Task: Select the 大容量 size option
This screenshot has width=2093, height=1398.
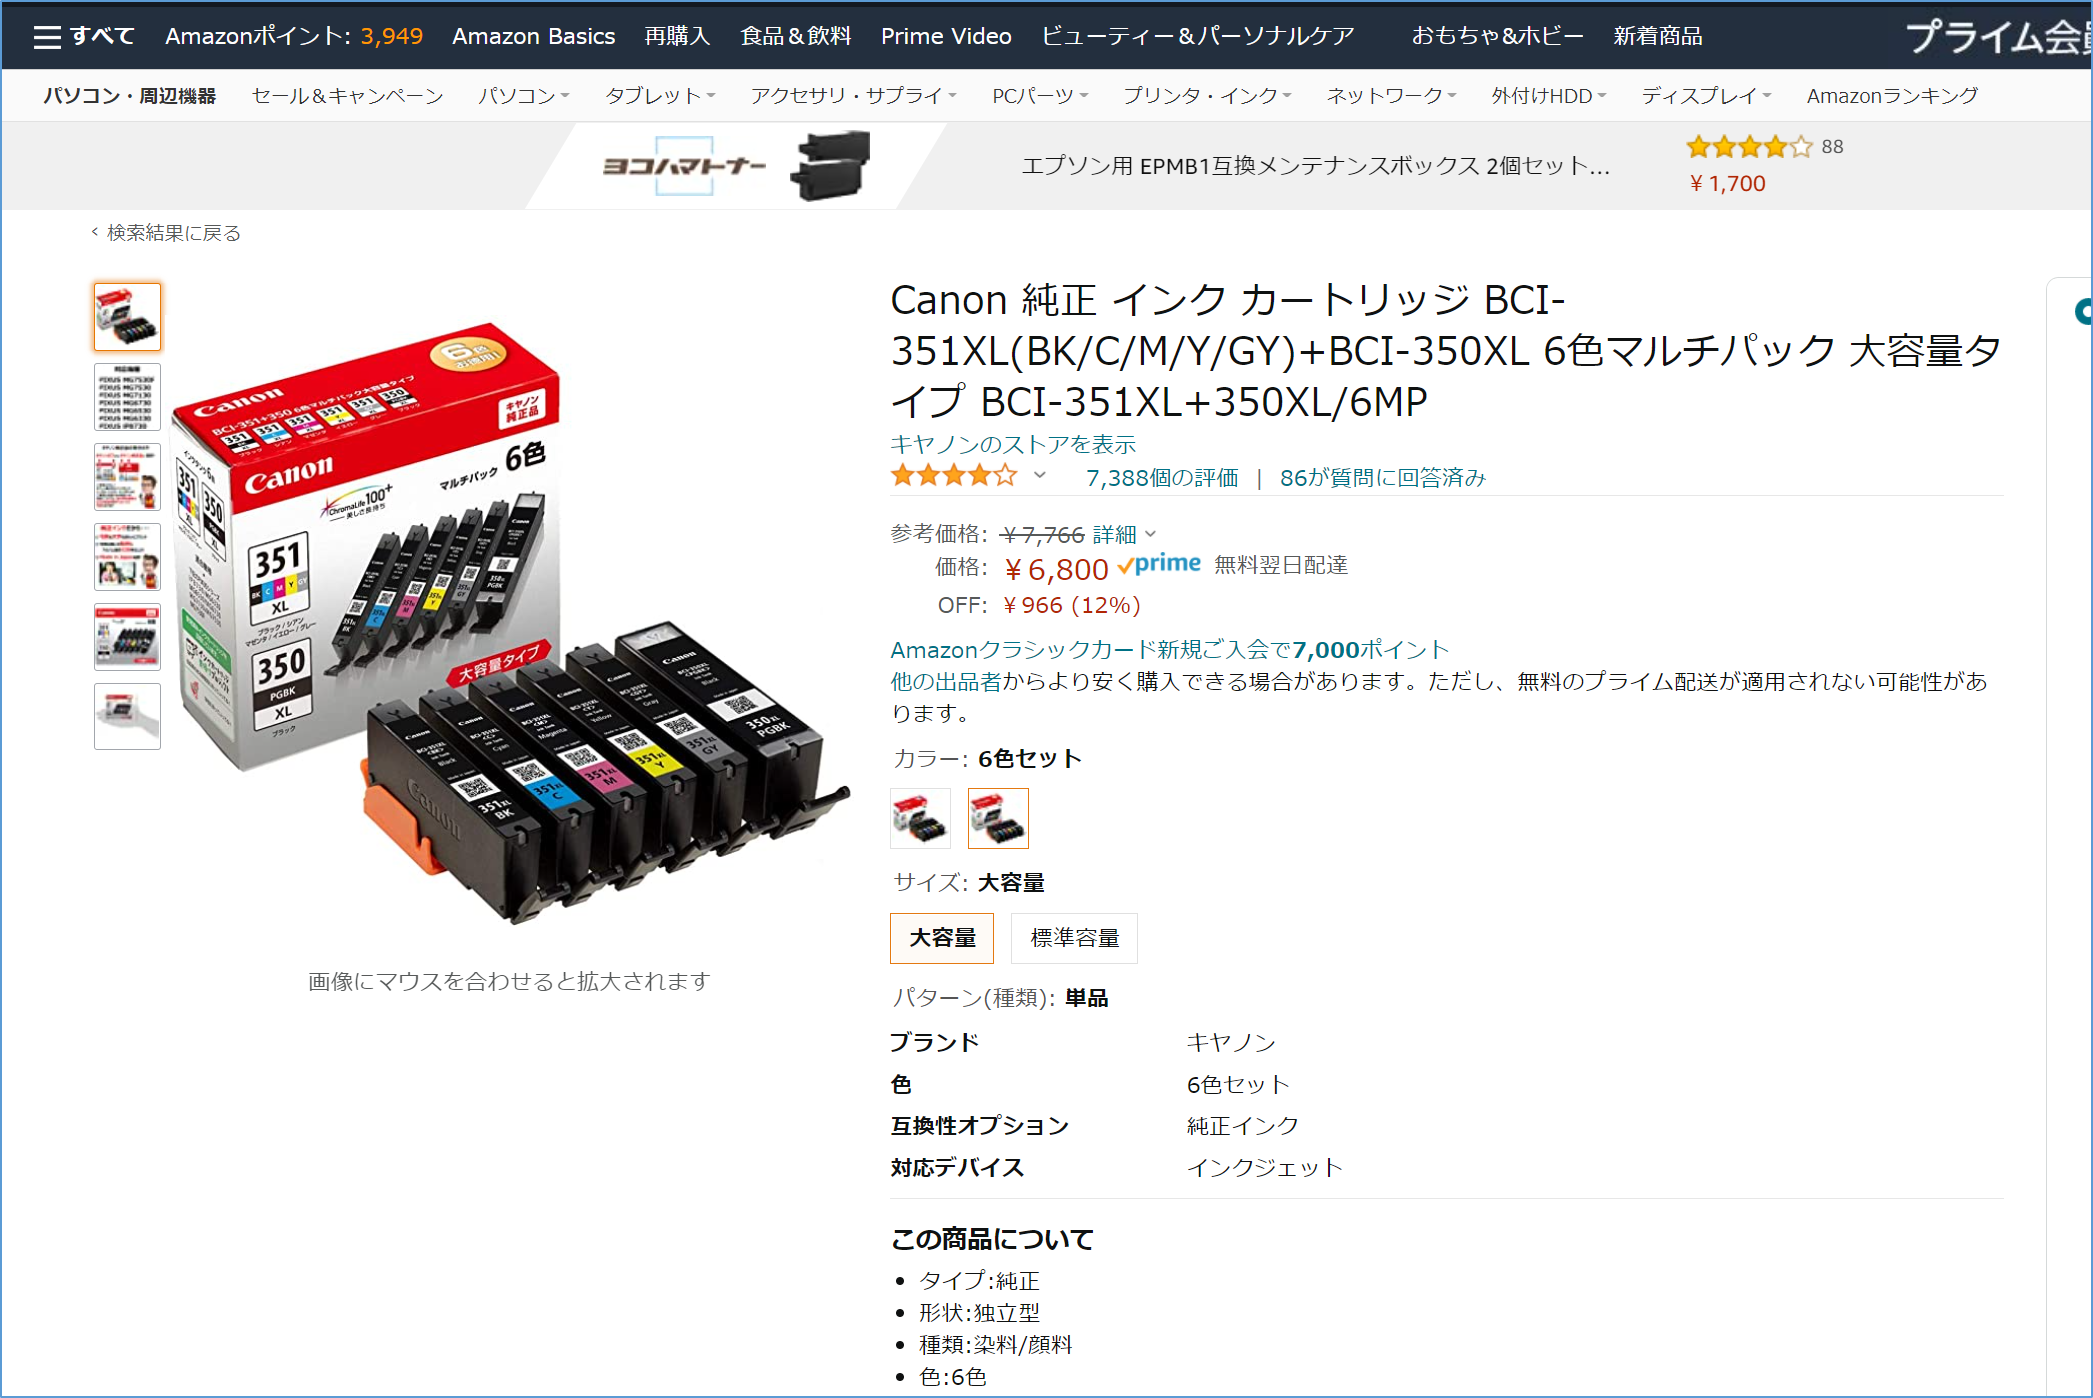Action: (942, 938)
